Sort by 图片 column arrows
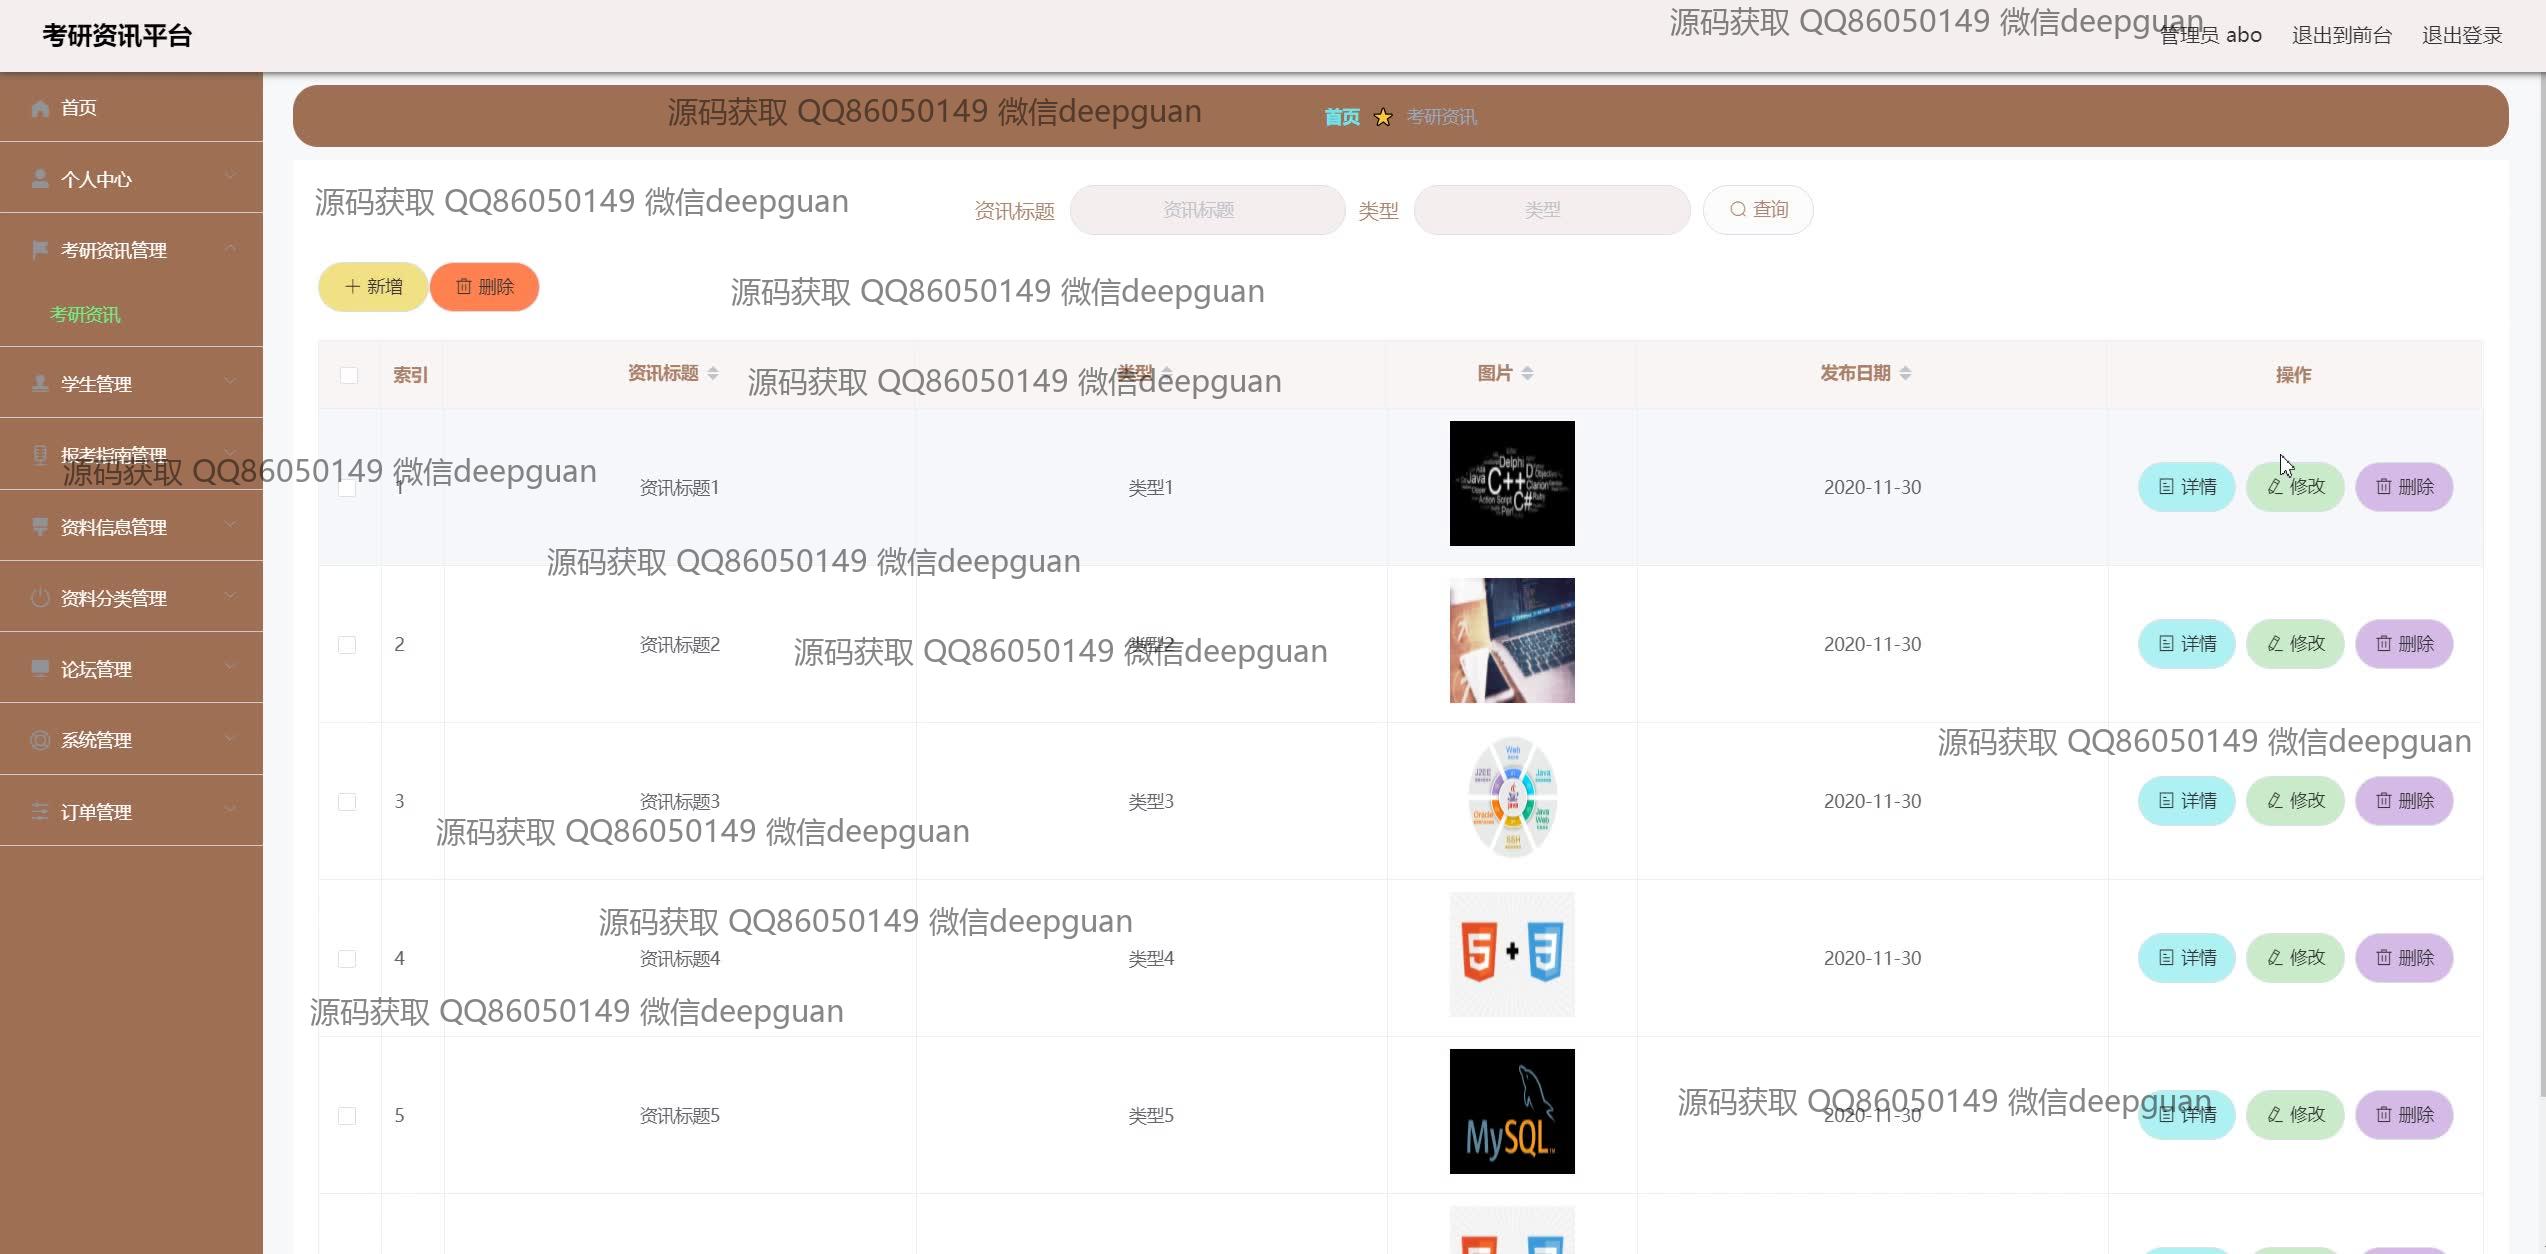This screenshot has height=1254, width=2546. click(1527, 373)
